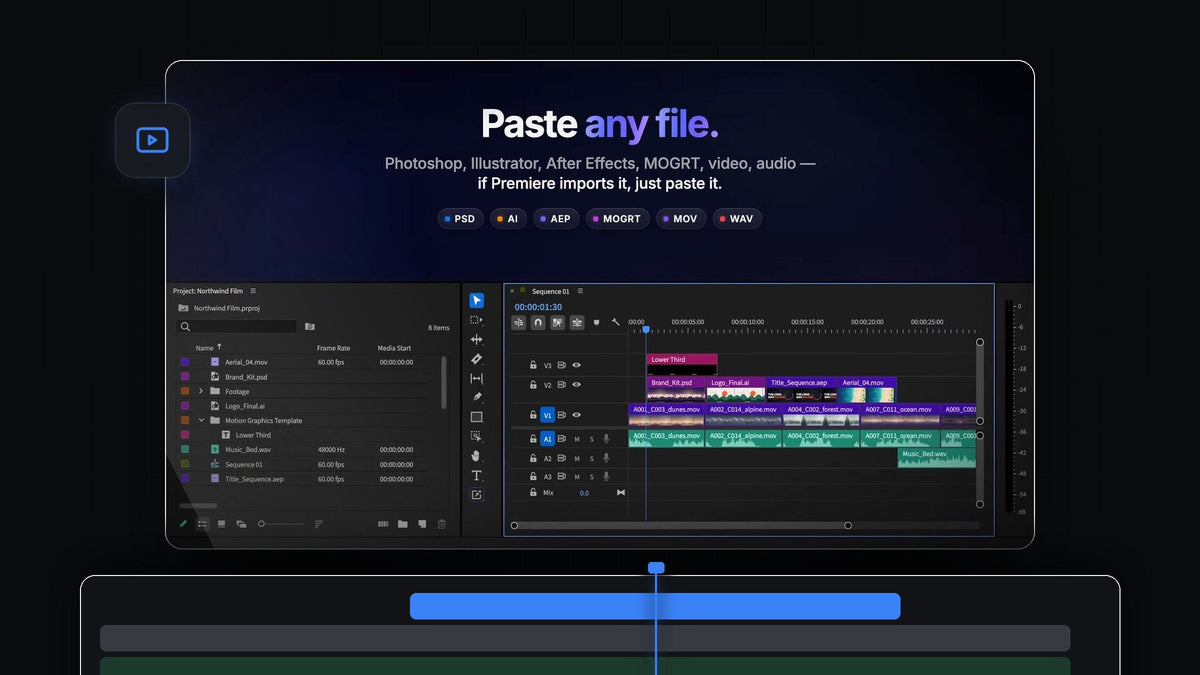Click the AI format pill
This screenshot has width=1200, height=675.
coord(509,218)
